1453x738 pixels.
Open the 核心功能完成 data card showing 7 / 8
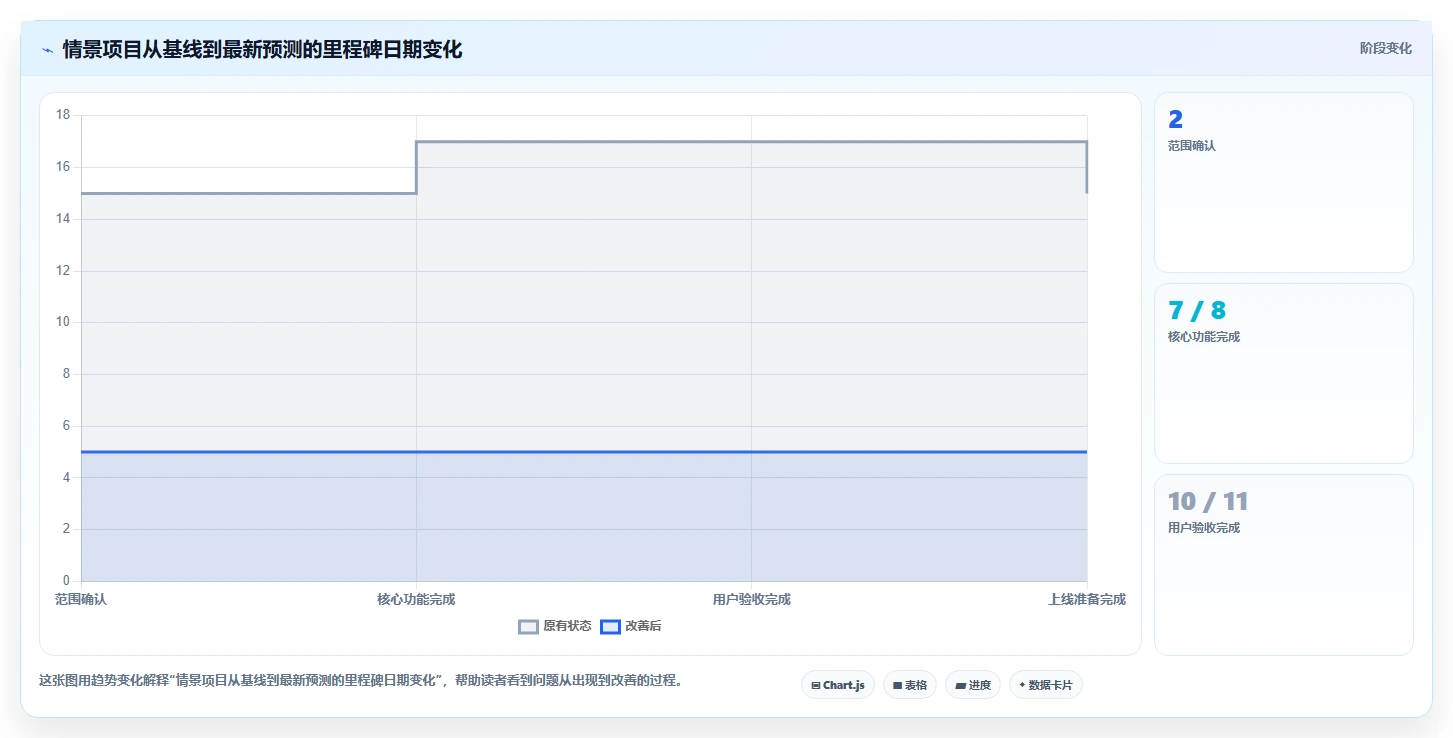click(1284, 373)
